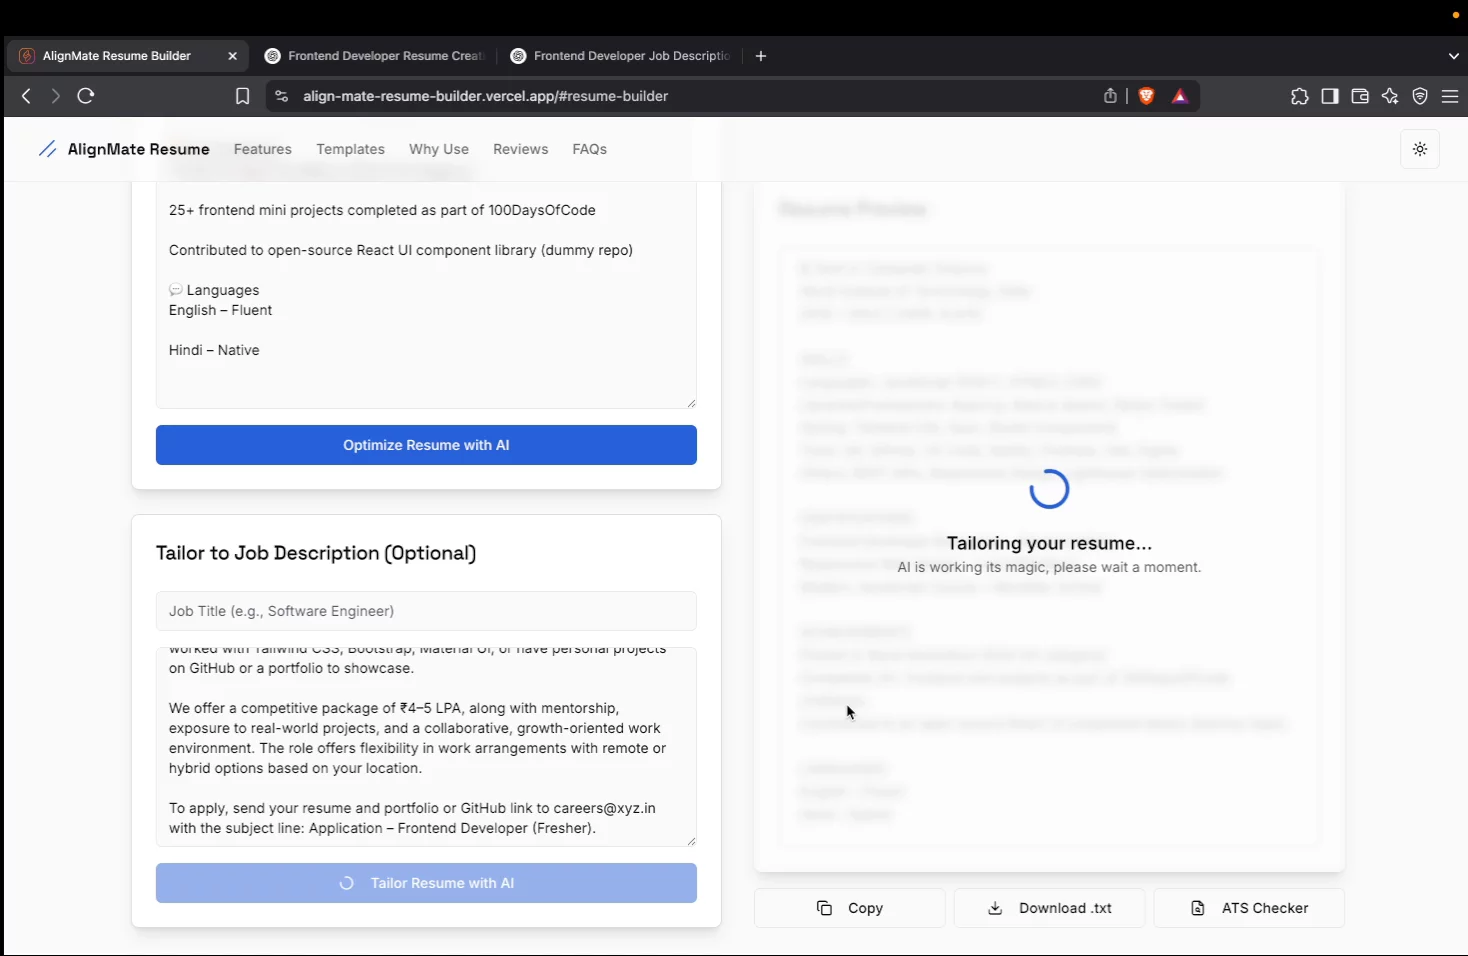Click the share icon in address bar

pyautogui.click(x=1110, y=96)
